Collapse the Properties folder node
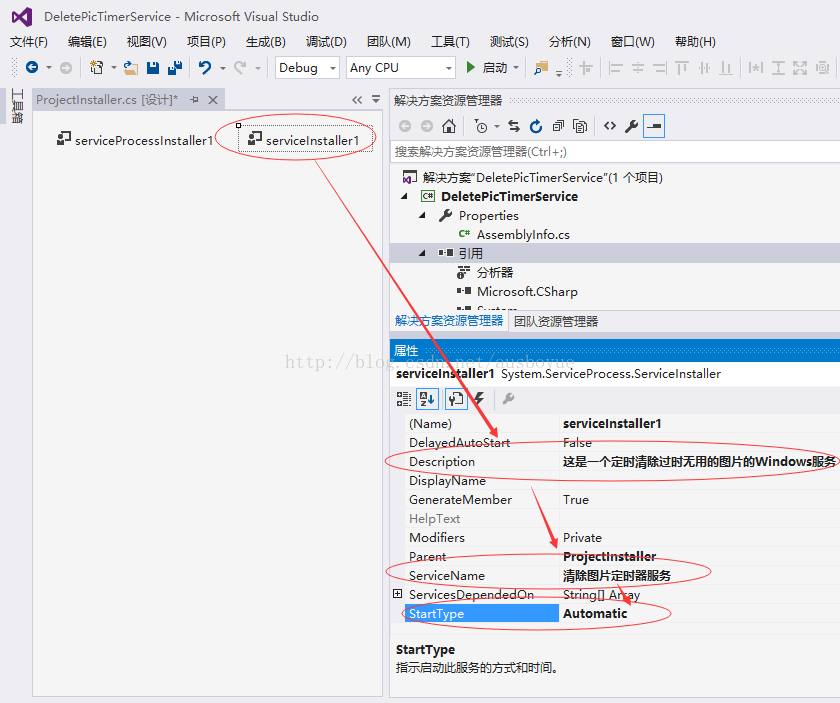Viewport: 840px width, 703px height. tap(422, 215)
